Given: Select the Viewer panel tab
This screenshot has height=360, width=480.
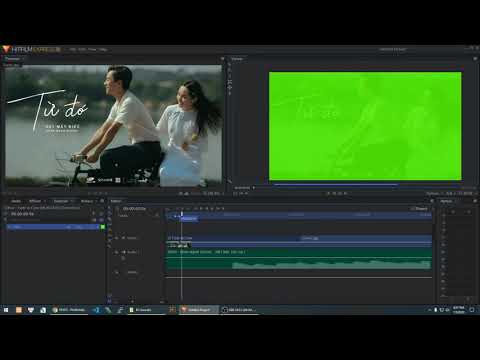Looking at the screenshot, I should 237,59.
